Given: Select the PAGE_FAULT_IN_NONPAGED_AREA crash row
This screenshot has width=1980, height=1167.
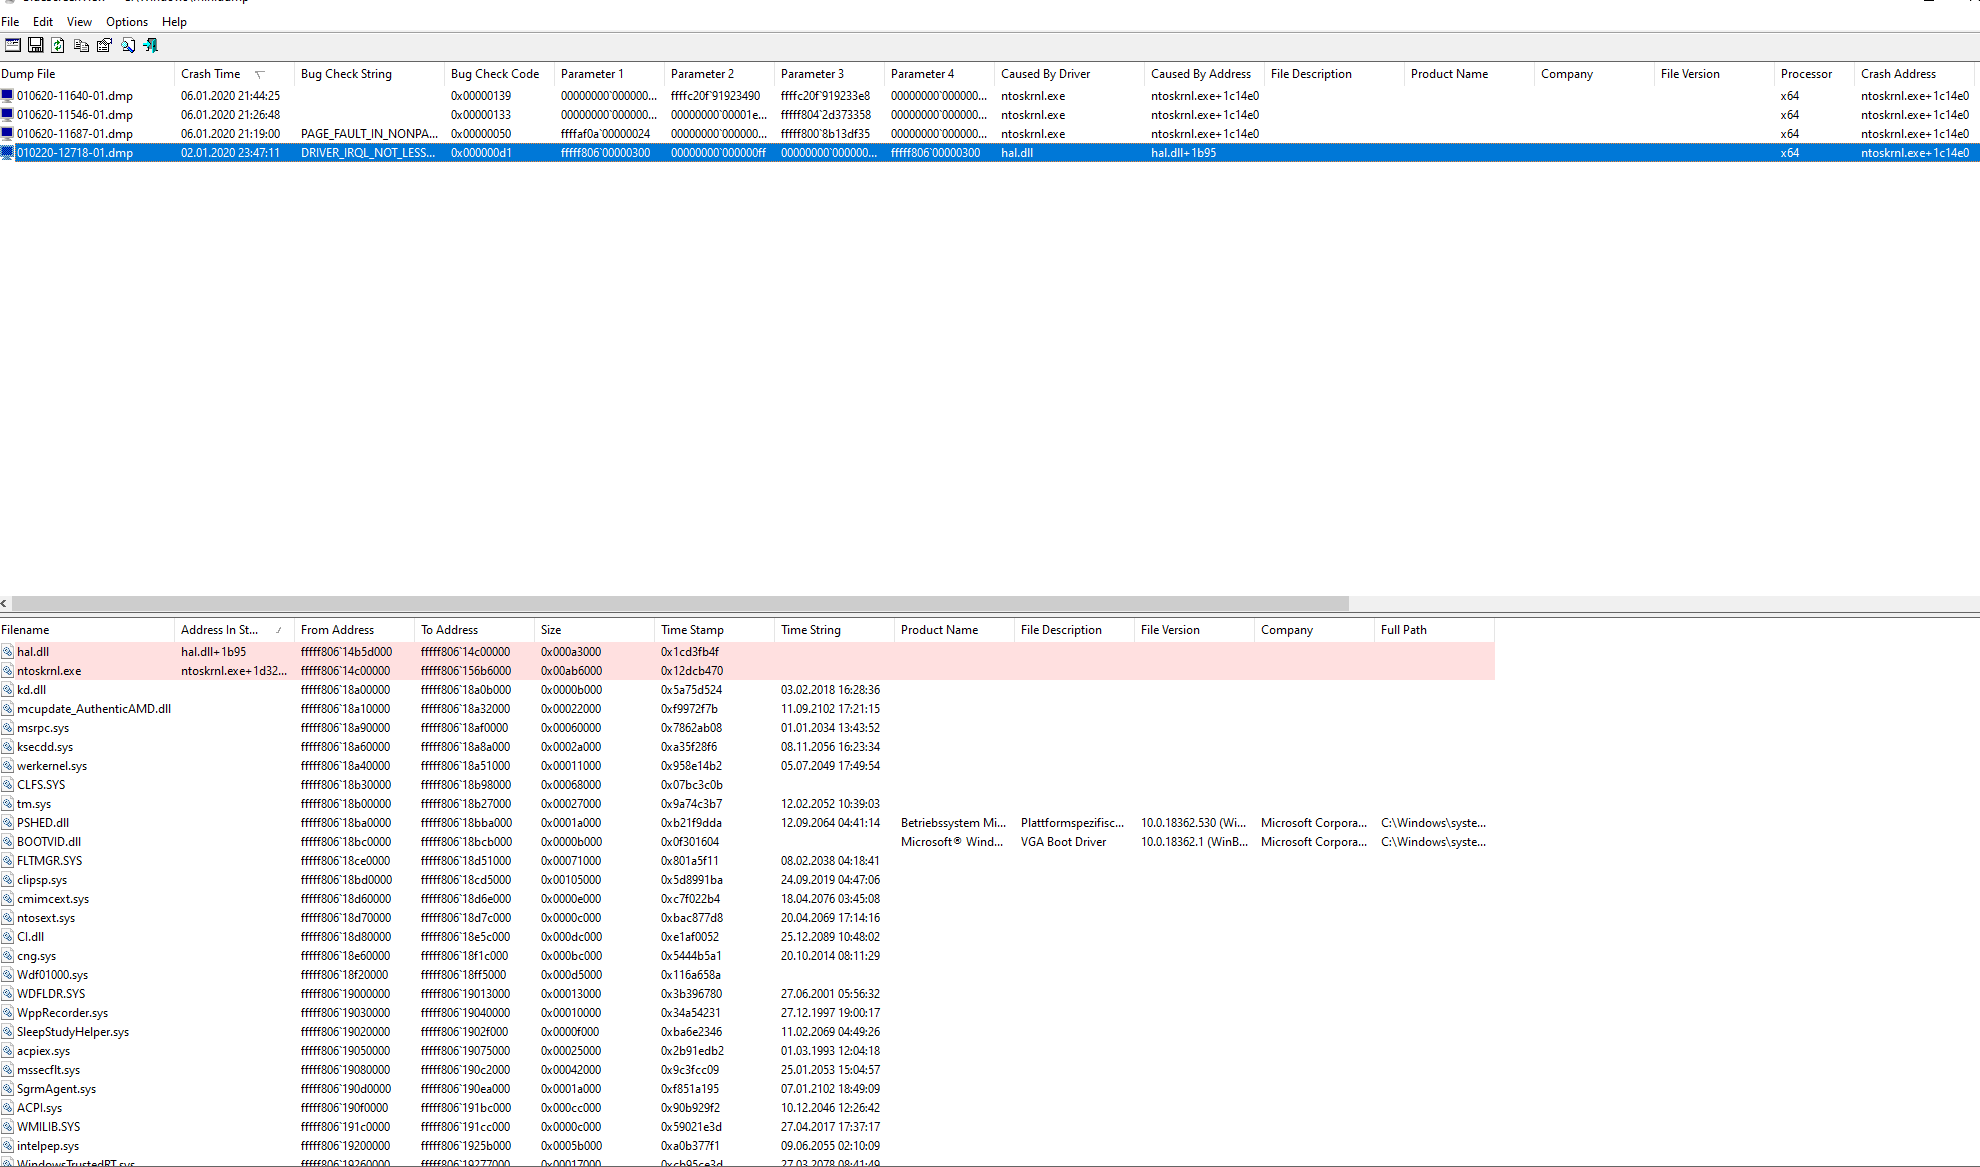Looking at the screenshot, I should 369,134.
